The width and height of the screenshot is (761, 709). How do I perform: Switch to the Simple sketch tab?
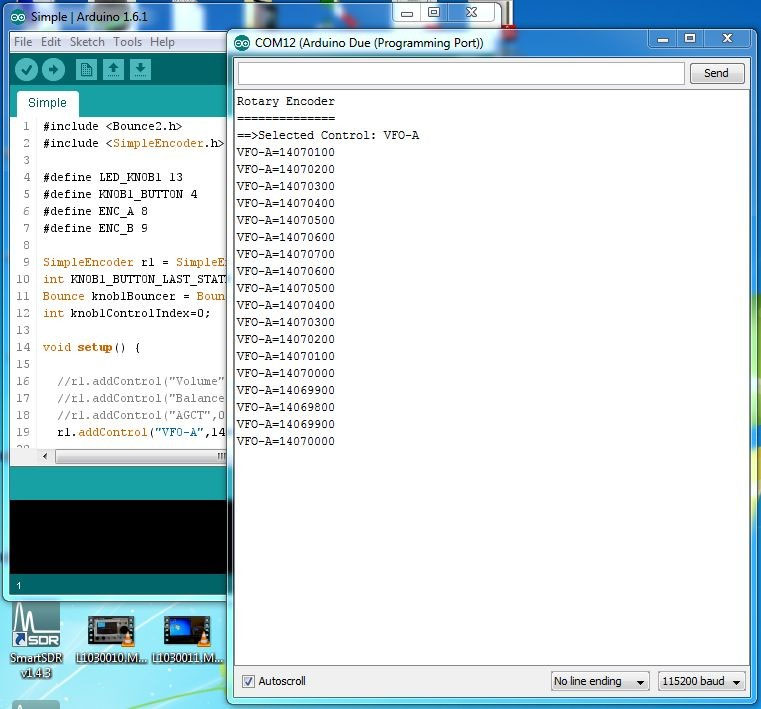pyautogui.click(x=47, y=103)
